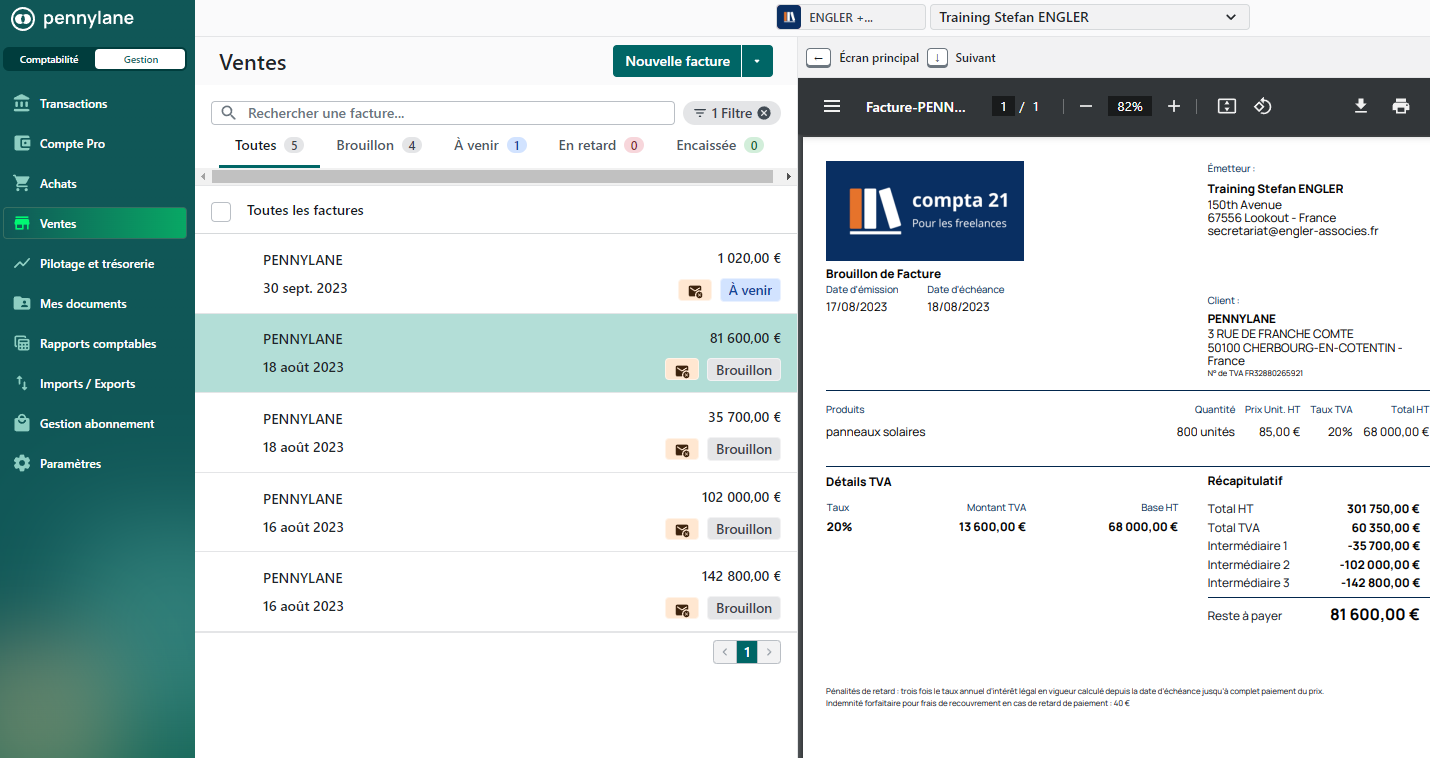
Task: Remove the active filter with the X
Action: [x=764, y=113]
